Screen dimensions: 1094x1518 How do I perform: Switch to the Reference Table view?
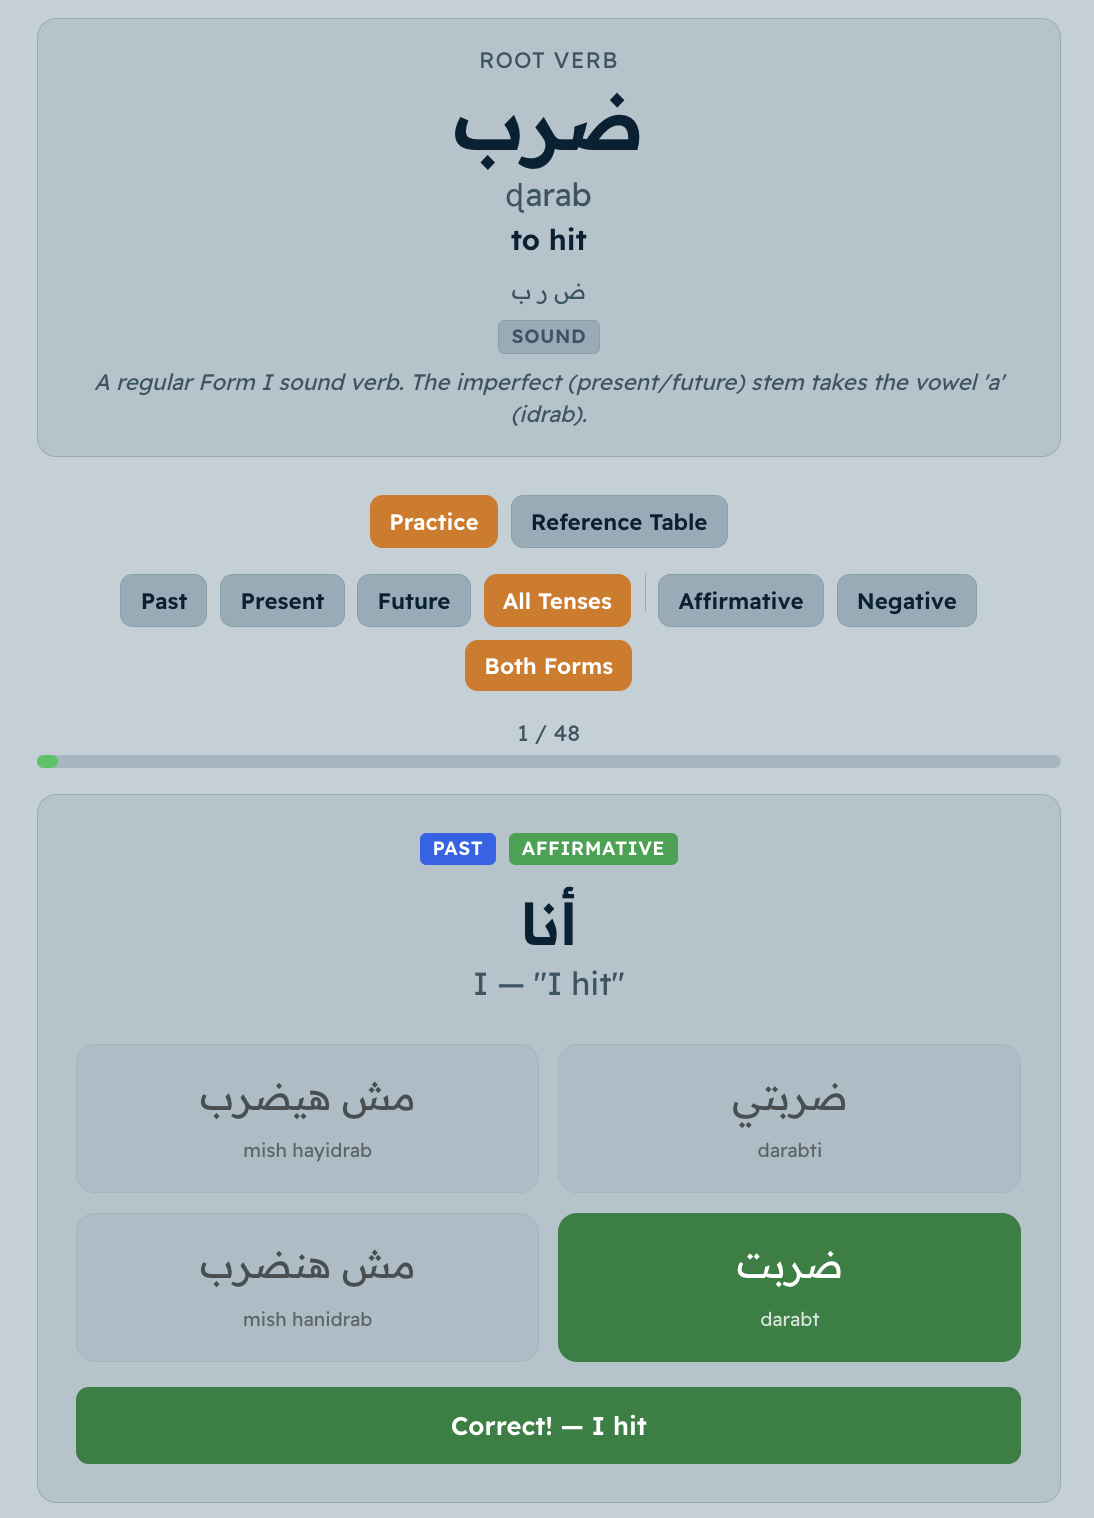click(618, 521)
